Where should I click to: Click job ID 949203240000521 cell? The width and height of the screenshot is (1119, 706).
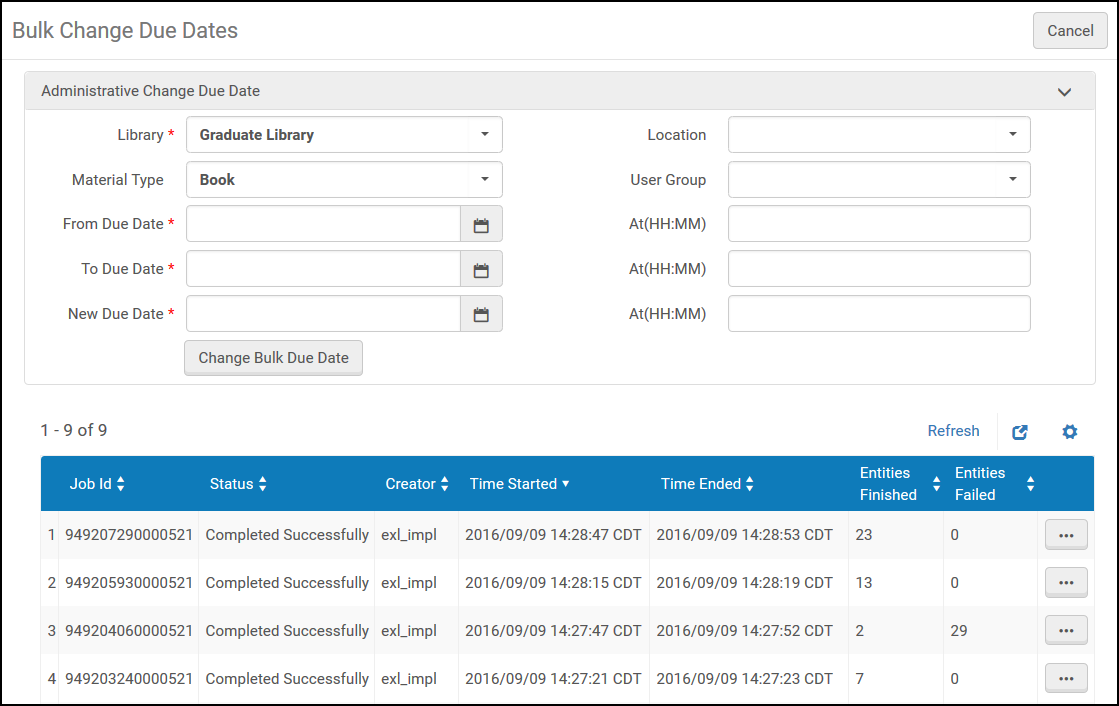tap(129, 678)
